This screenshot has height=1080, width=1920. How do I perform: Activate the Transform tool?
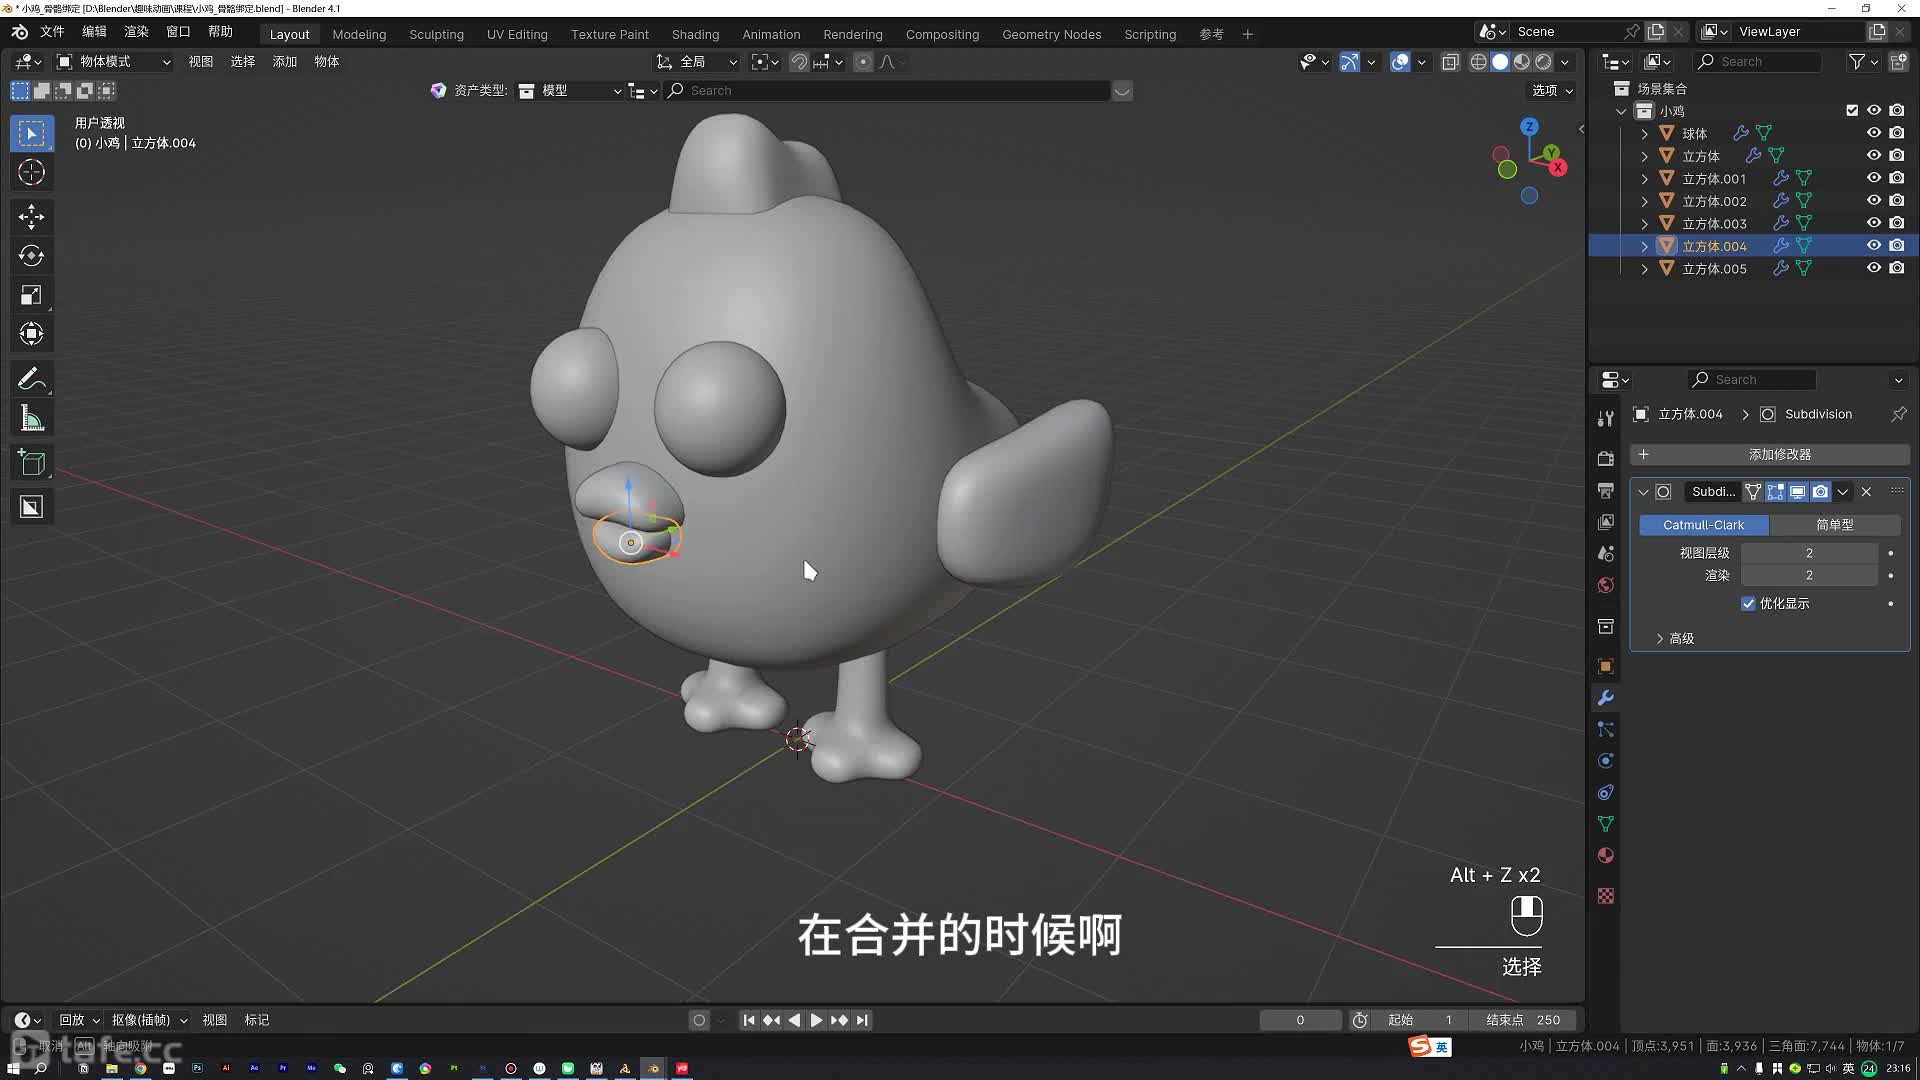(x=31, y=334)
